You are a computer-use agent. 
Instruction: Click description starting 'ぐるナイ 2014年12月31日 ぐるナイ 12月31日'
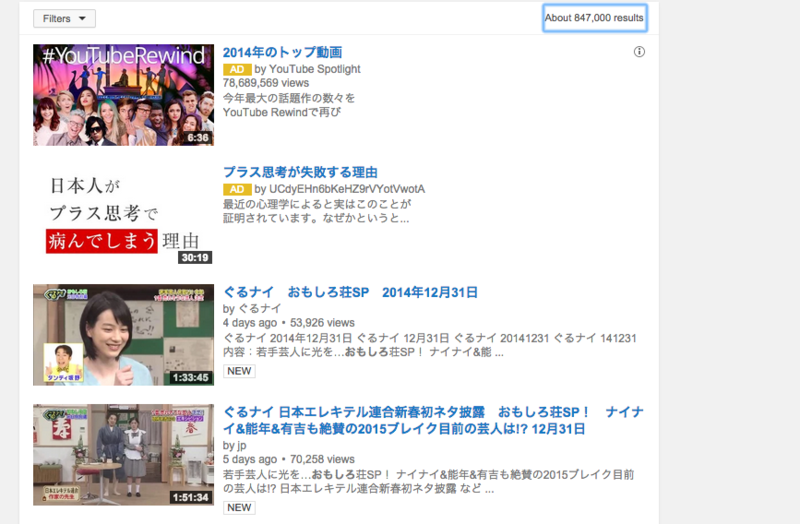tap(430, 345)
